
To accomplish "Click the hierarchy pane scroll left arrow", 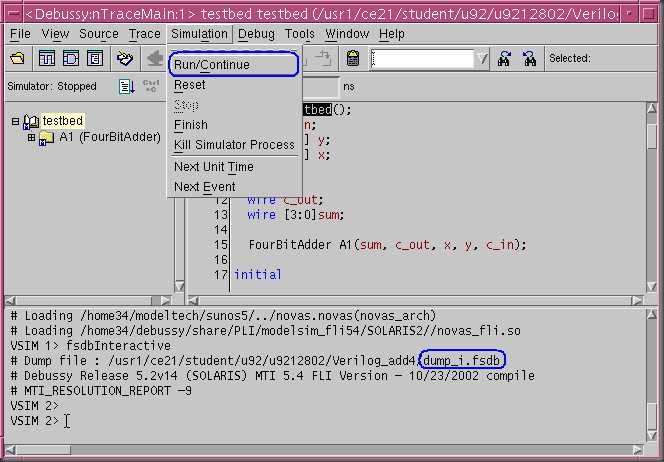I will [x=10, y=300].
